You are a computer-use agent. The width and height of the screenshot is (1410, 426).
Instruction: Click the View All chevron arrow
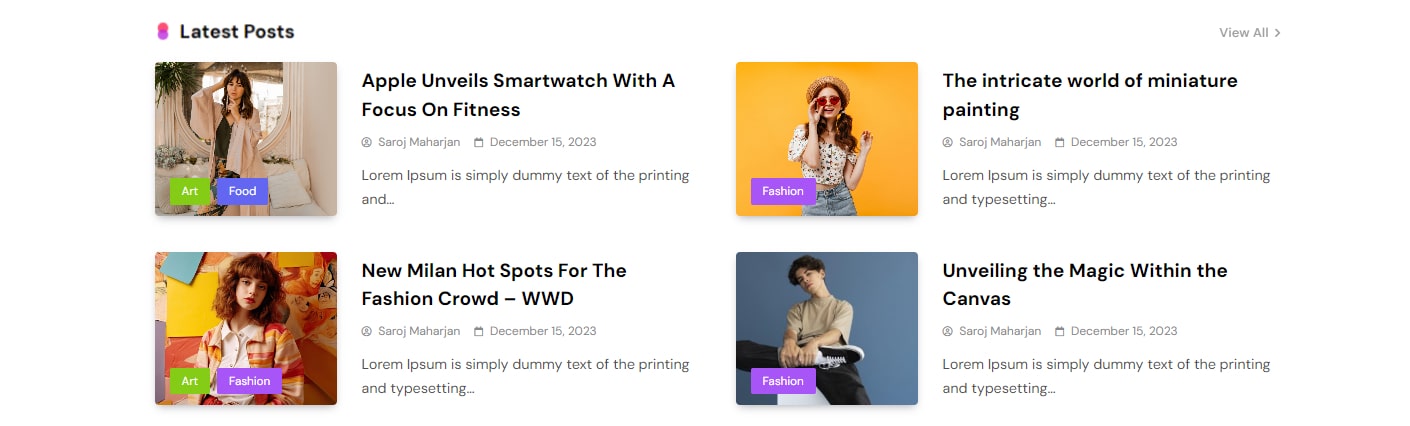1278,33
